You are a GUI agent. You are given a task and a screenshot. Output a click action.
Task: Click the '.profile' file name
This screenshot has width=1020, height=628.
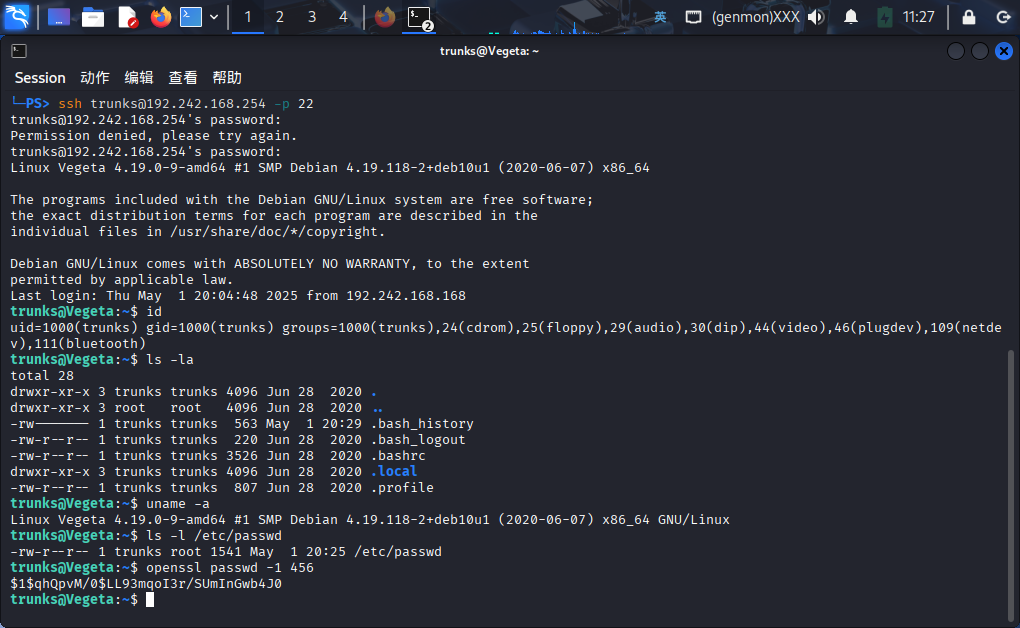click(402, 487)
